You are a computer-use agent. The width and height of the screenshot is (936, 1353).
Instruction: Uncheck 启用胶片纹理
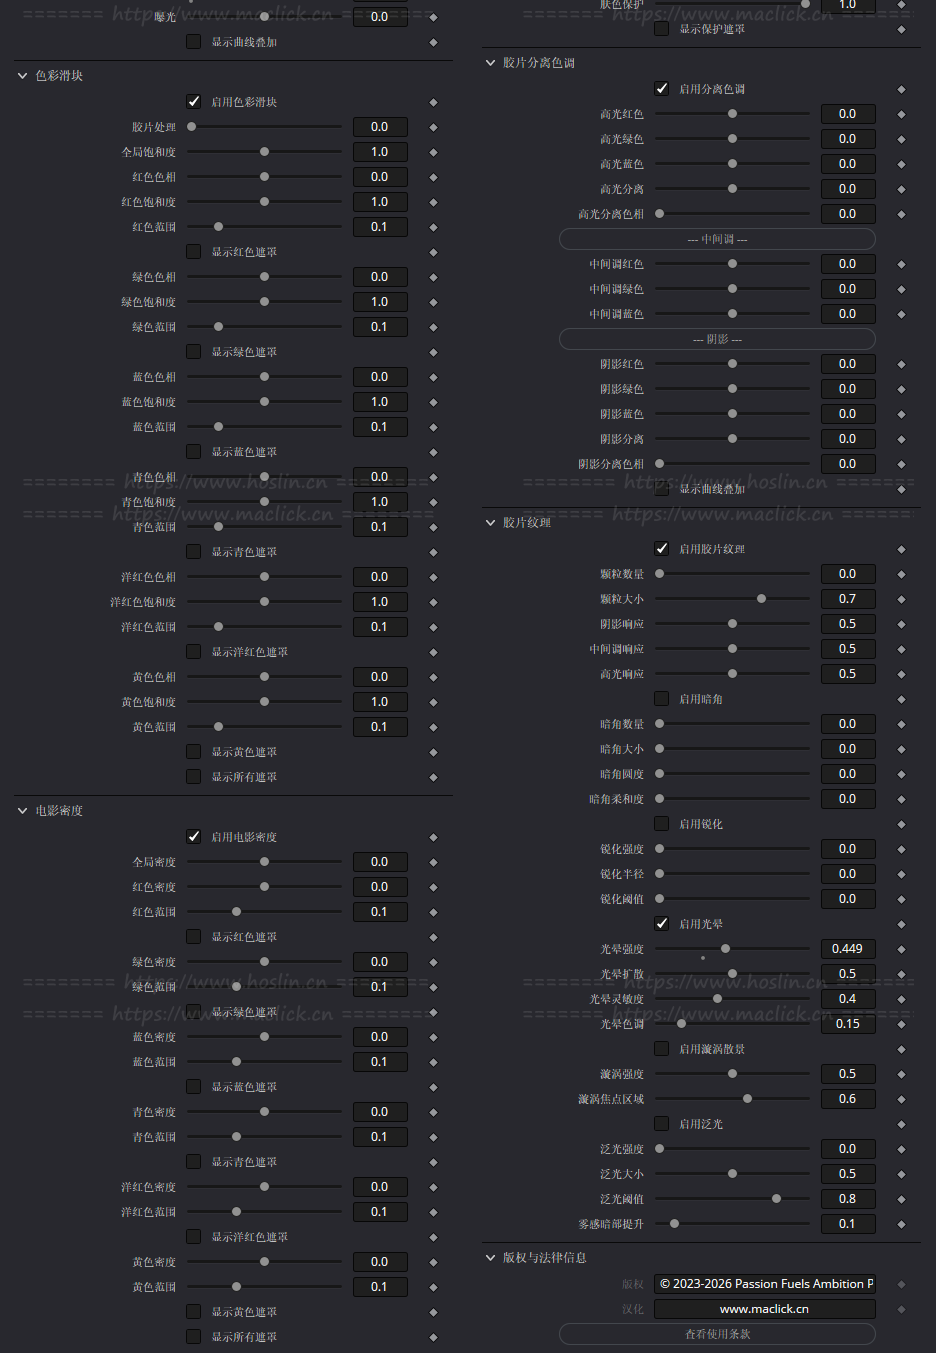(x=661, y=548)
